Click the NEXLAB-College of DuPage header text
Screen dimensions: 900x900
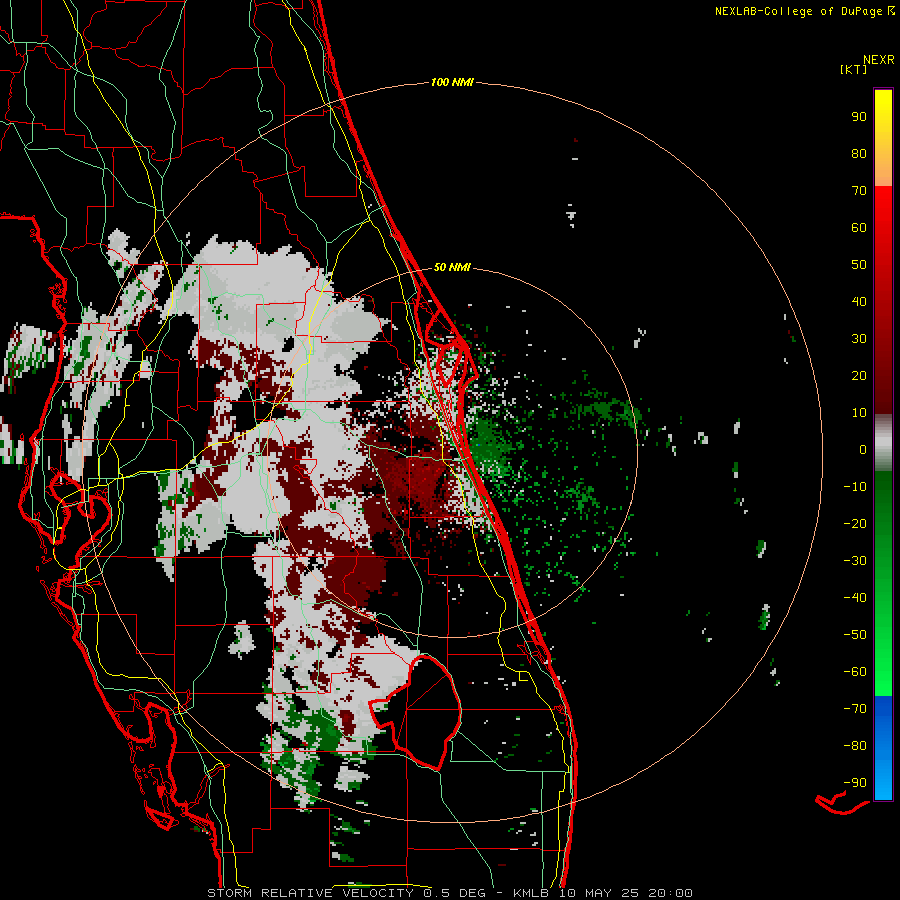804,11
